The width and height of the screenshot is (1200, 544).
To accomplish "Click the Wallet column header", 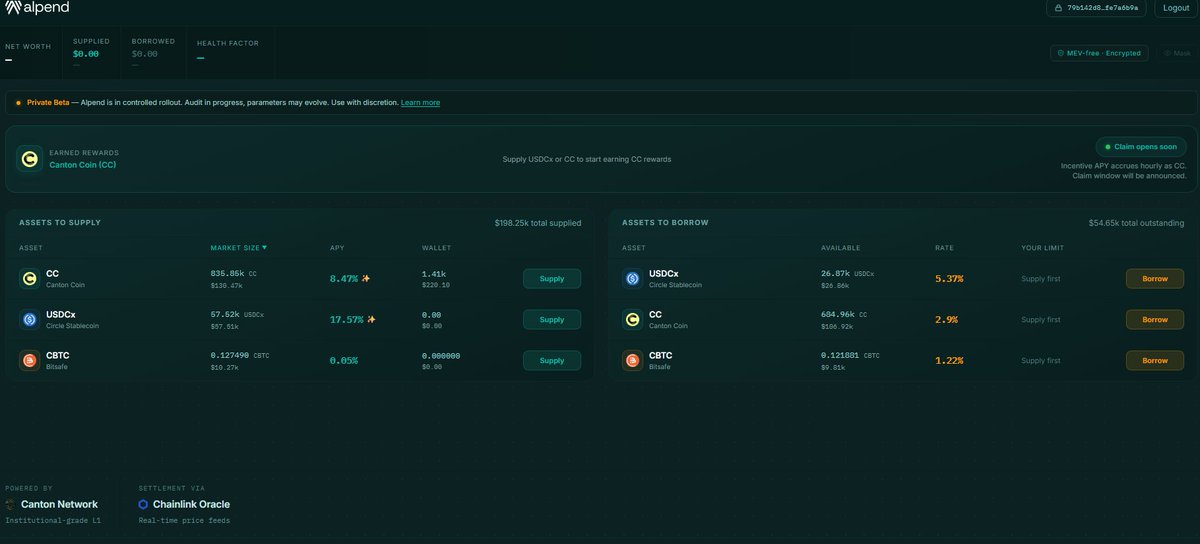I will click(436, 247).
